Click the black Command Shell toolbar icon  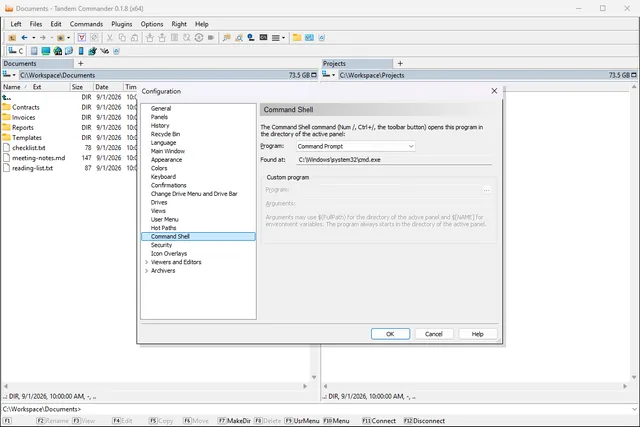(264, 38)
